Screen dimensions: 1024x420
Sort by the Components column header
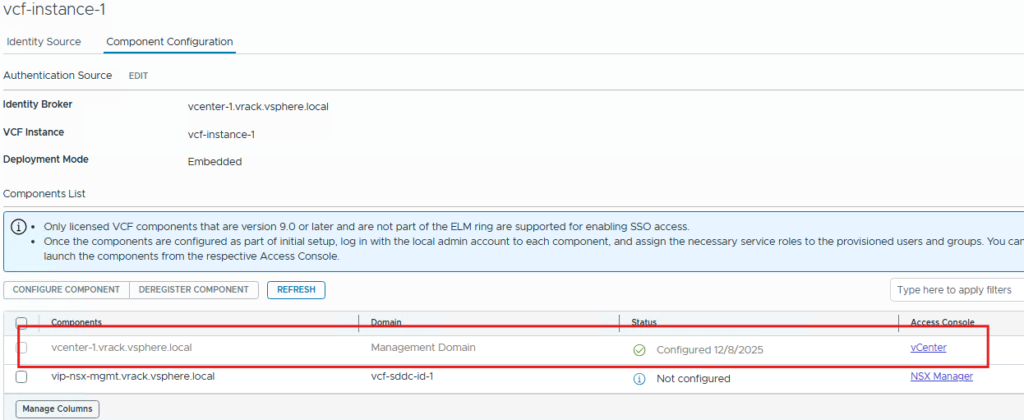[77, 322]
